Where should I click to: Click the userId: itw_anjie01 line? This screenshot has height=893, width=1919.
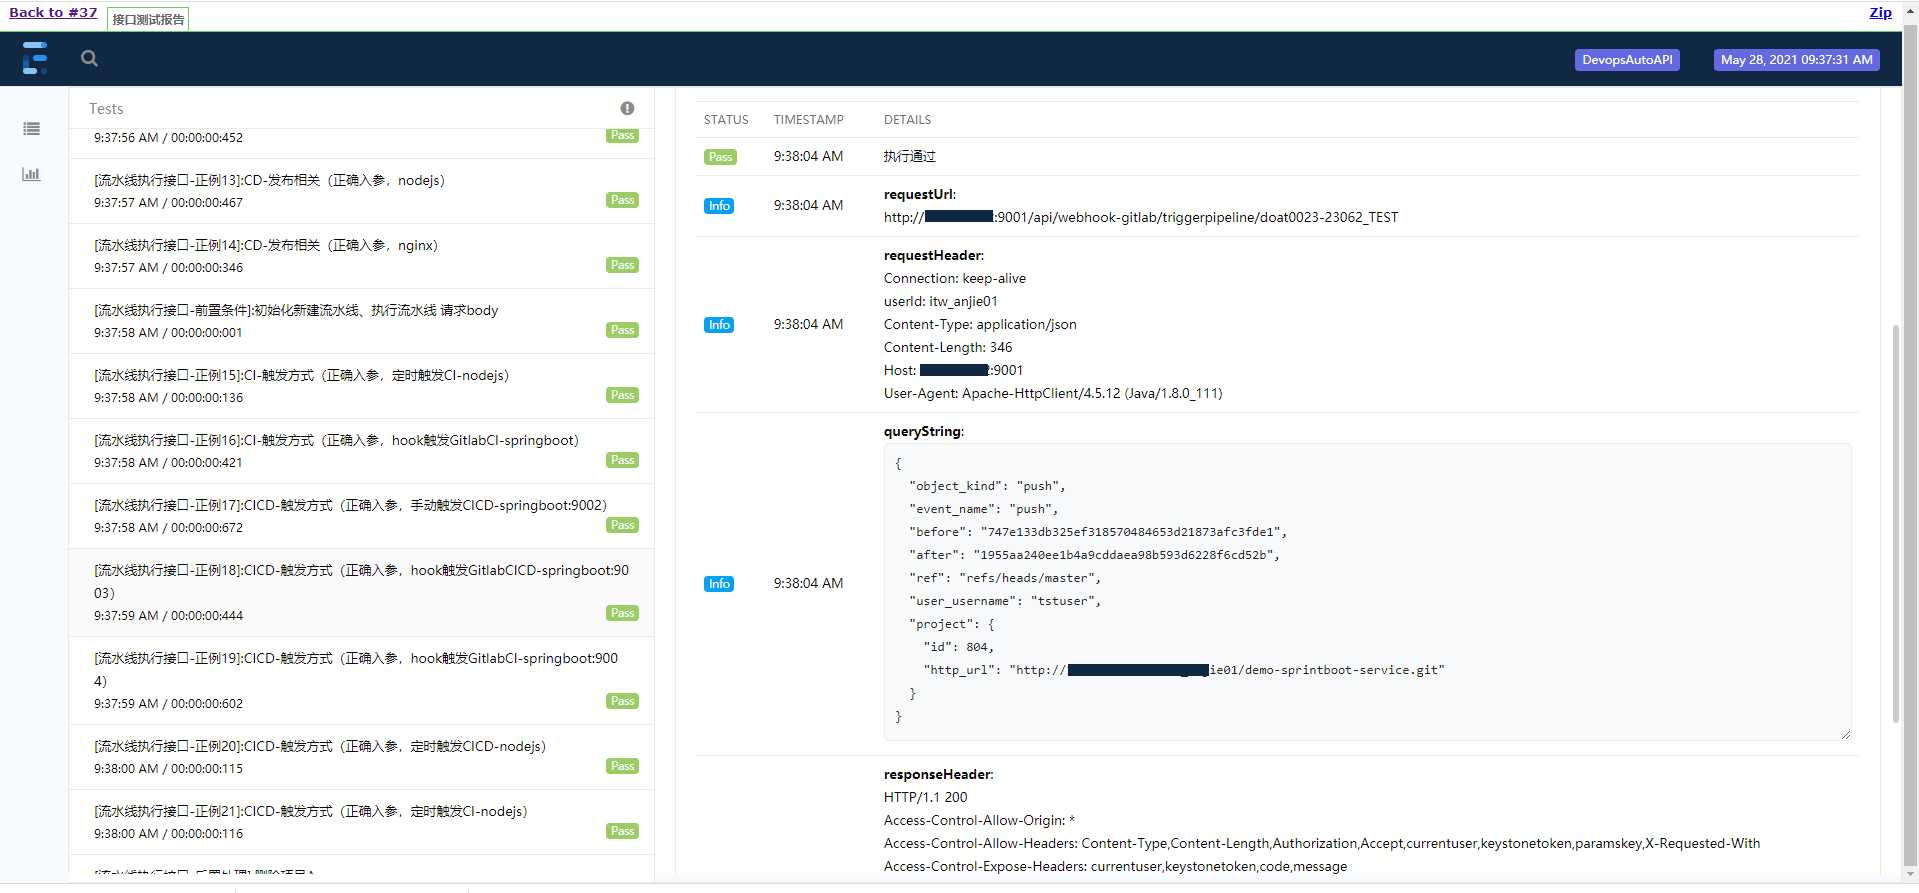point(940,301)
